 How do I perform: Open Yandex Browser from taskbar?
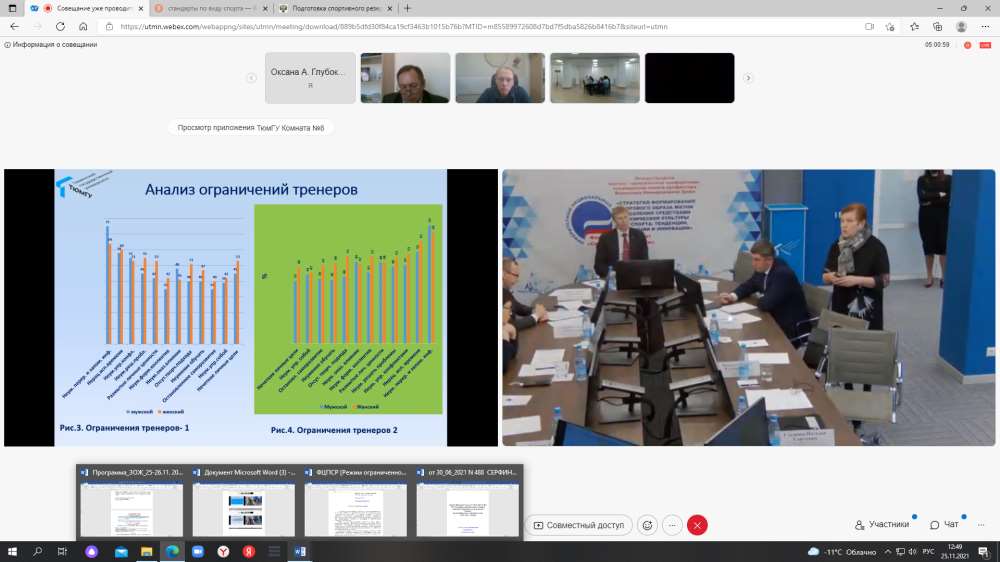point(223,552)
